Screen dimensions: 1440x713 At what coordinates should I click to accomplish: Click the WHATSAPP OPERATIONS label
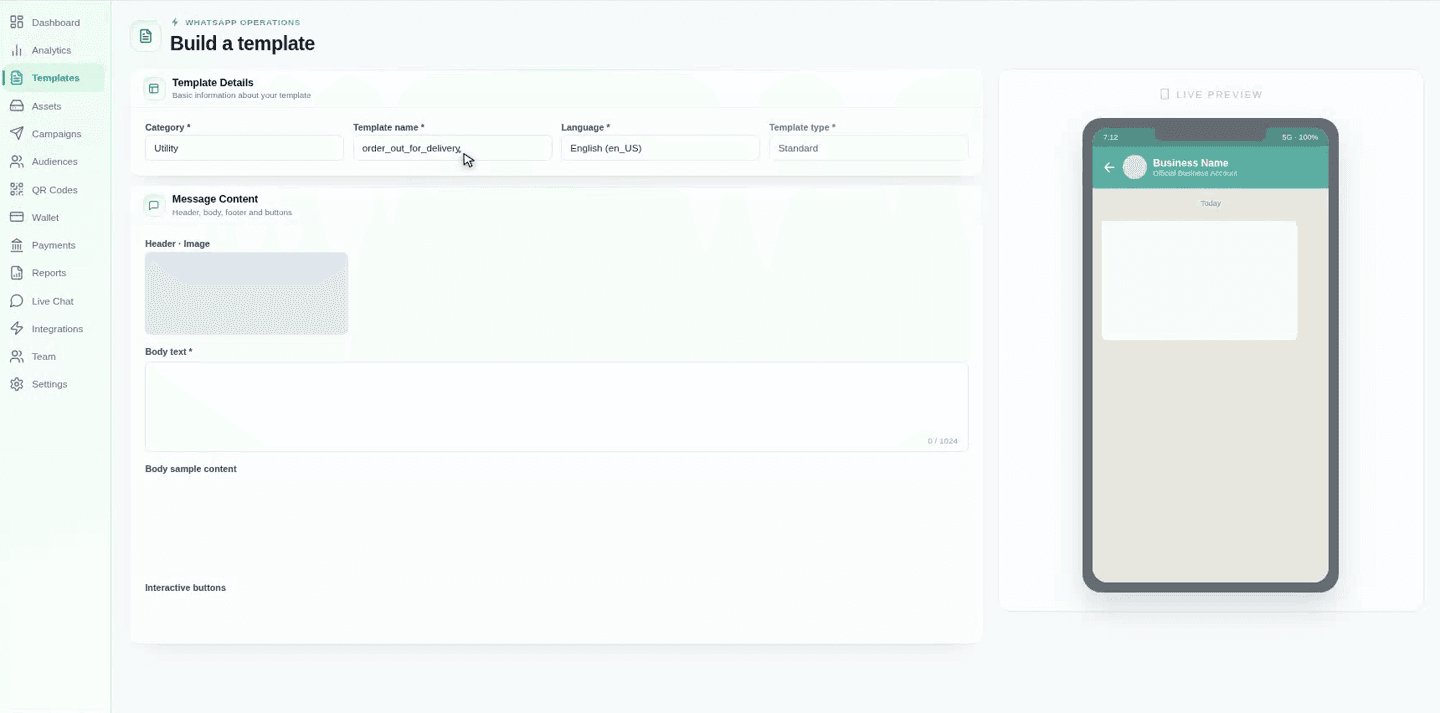[x=242, y=22]
